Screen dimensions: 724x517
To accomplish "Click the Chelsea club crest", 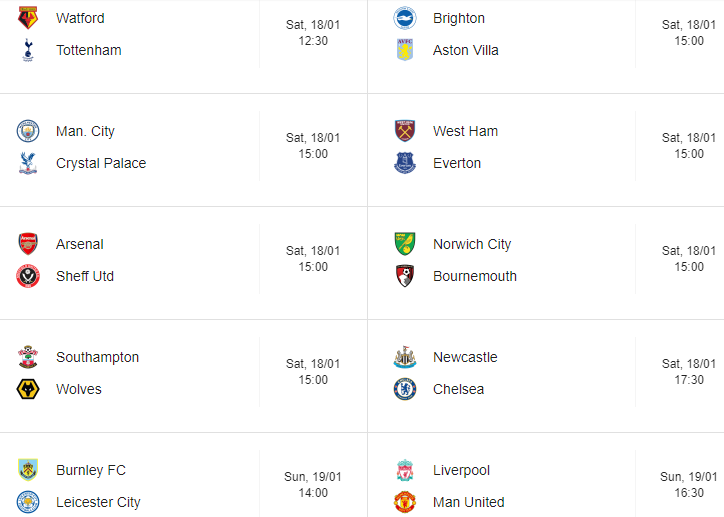I will click(405, 389).
